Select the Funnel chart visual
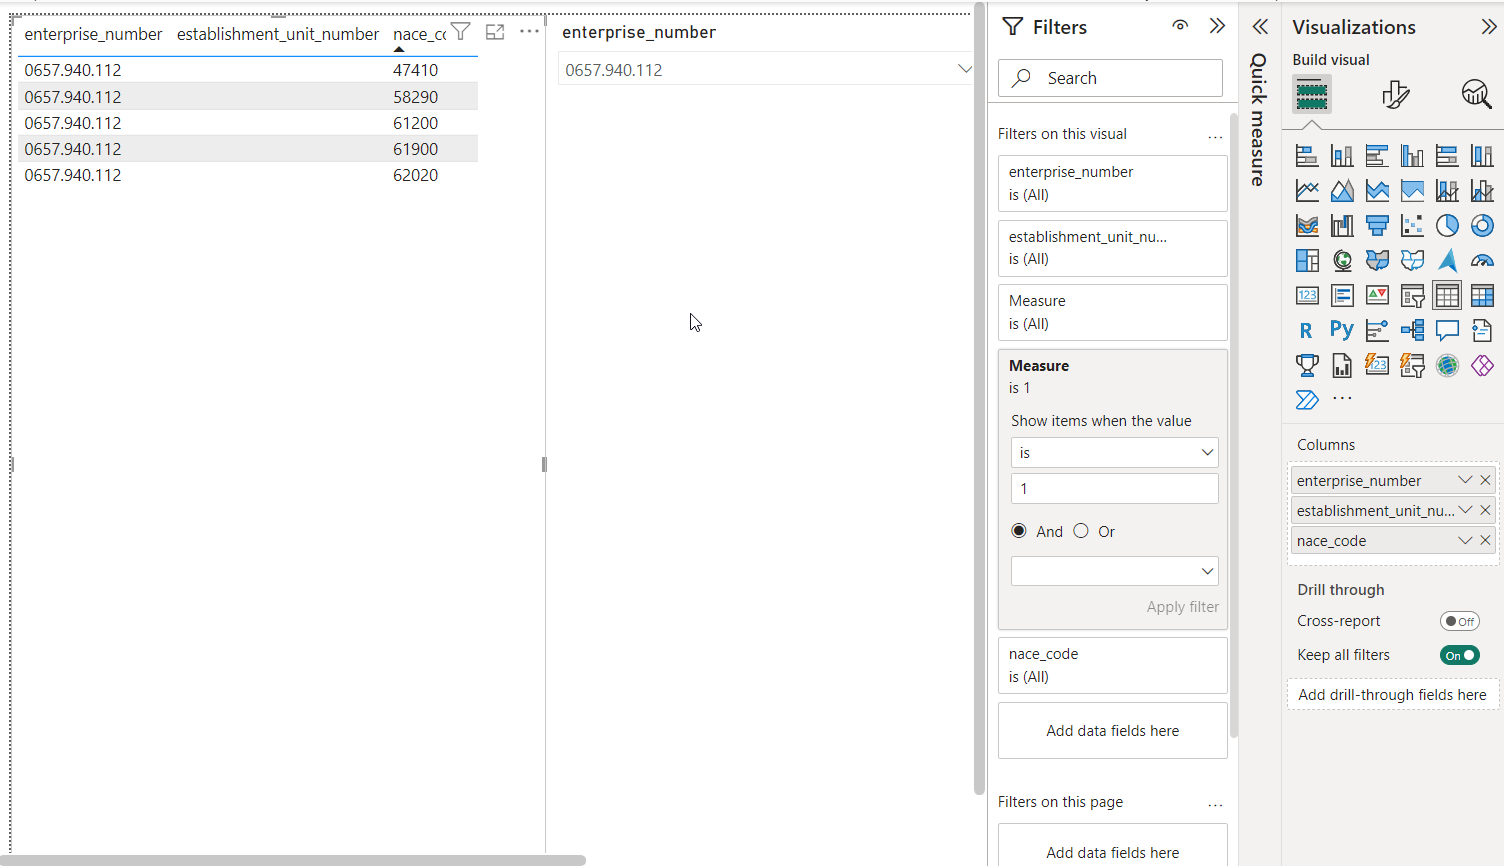The image size is (1504, 866). [x=1377, y=226]
